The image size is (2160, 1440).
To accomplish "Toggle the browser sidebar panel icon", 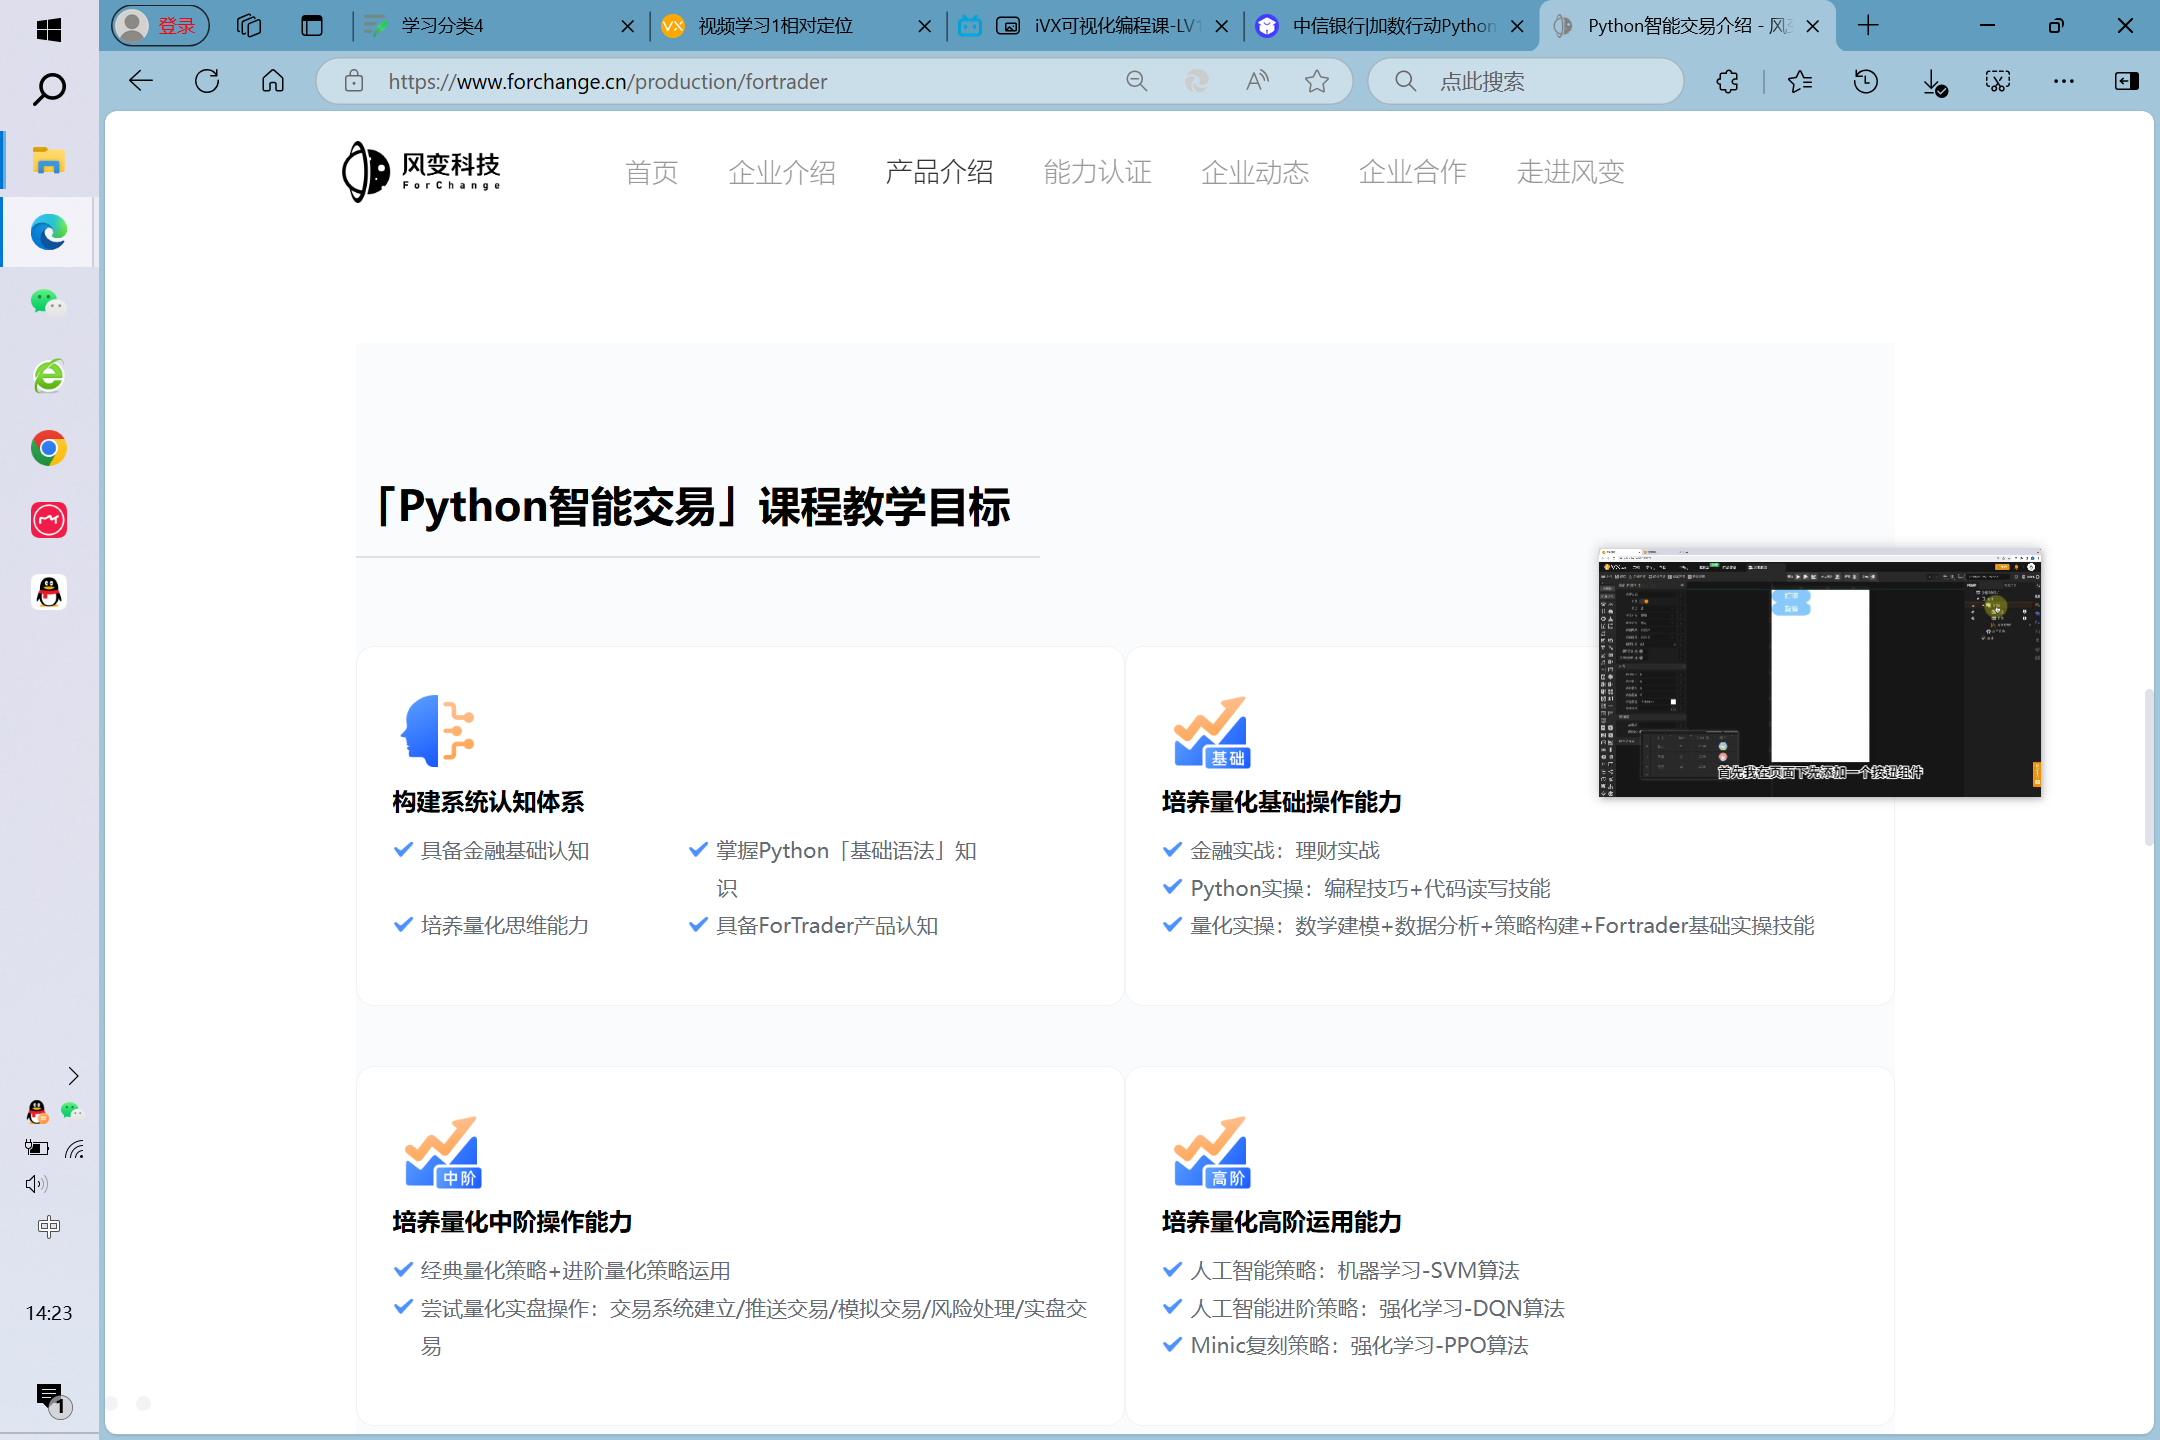I will pos(2127,81).
